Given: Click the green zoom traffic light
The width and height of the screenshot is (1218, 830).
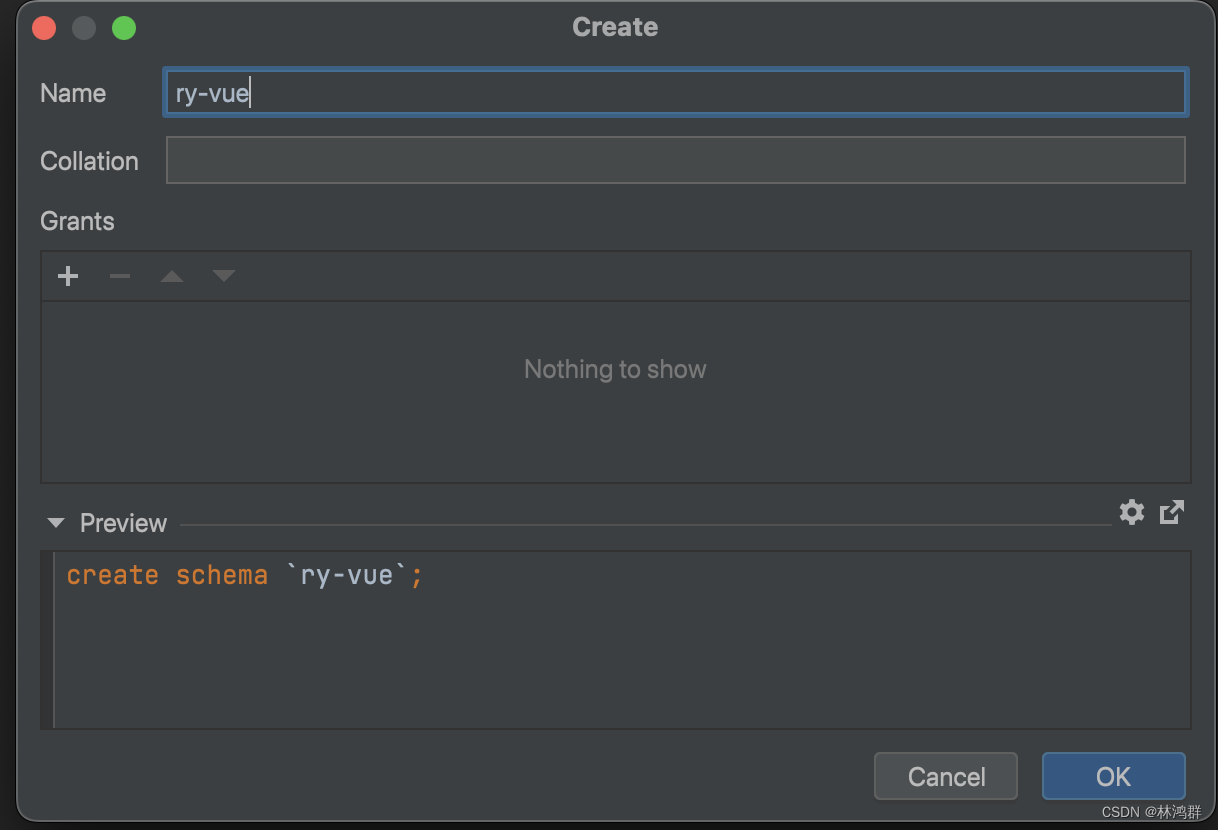Looking at the screenshot, I should pos(124,28).
